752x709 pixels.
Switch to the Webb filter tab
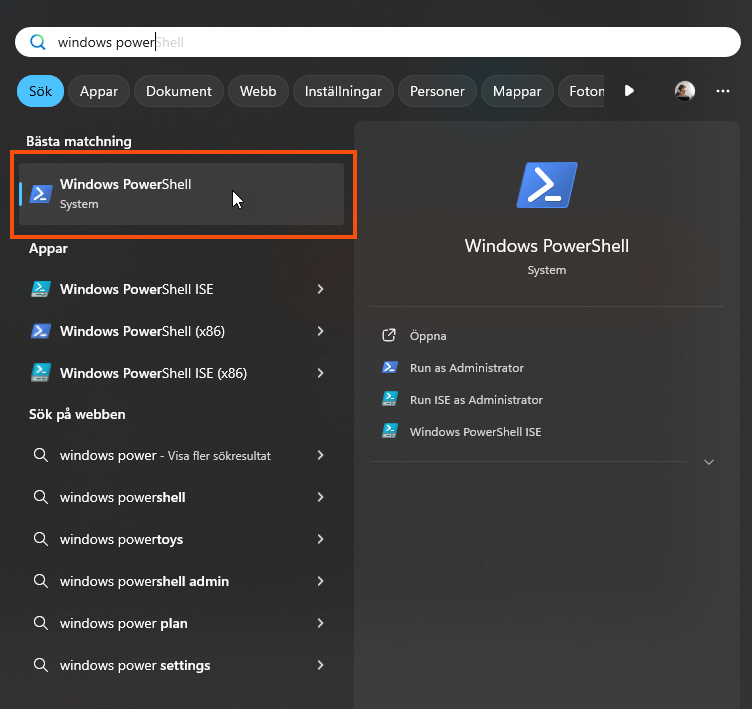pos(258,91)
